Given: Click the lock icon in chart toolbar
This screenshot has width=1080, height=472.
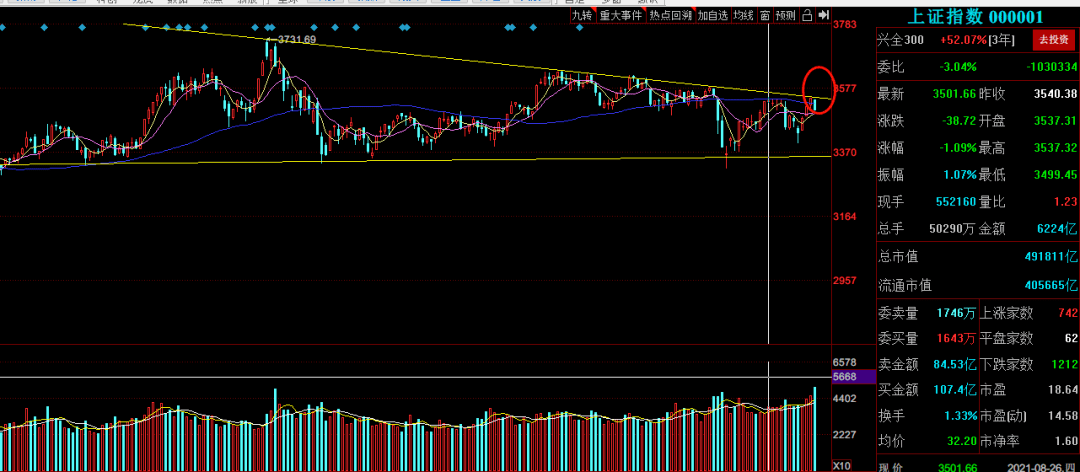Looking at the screenshot, I should (x=807, y=15).
